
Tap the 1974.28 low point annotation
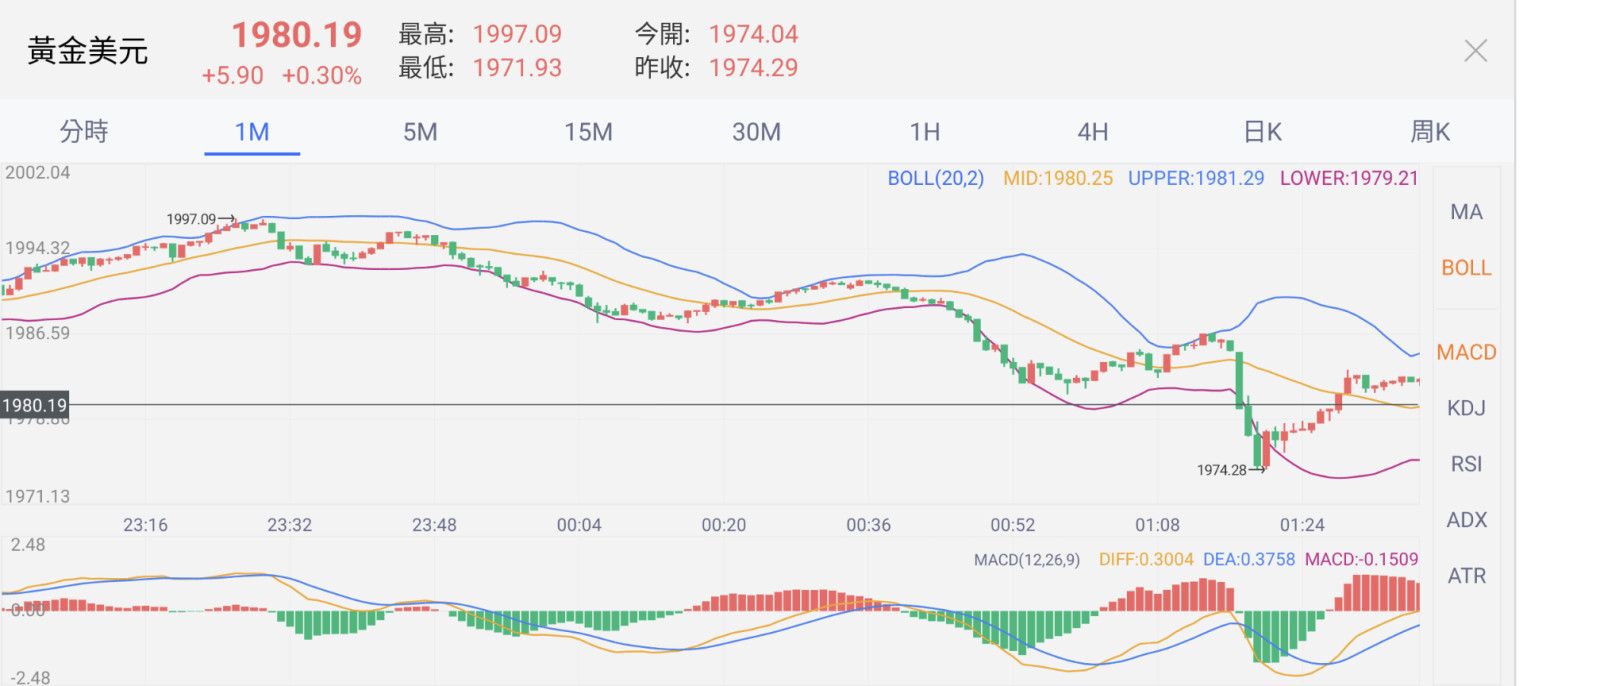pos(1223,470)
